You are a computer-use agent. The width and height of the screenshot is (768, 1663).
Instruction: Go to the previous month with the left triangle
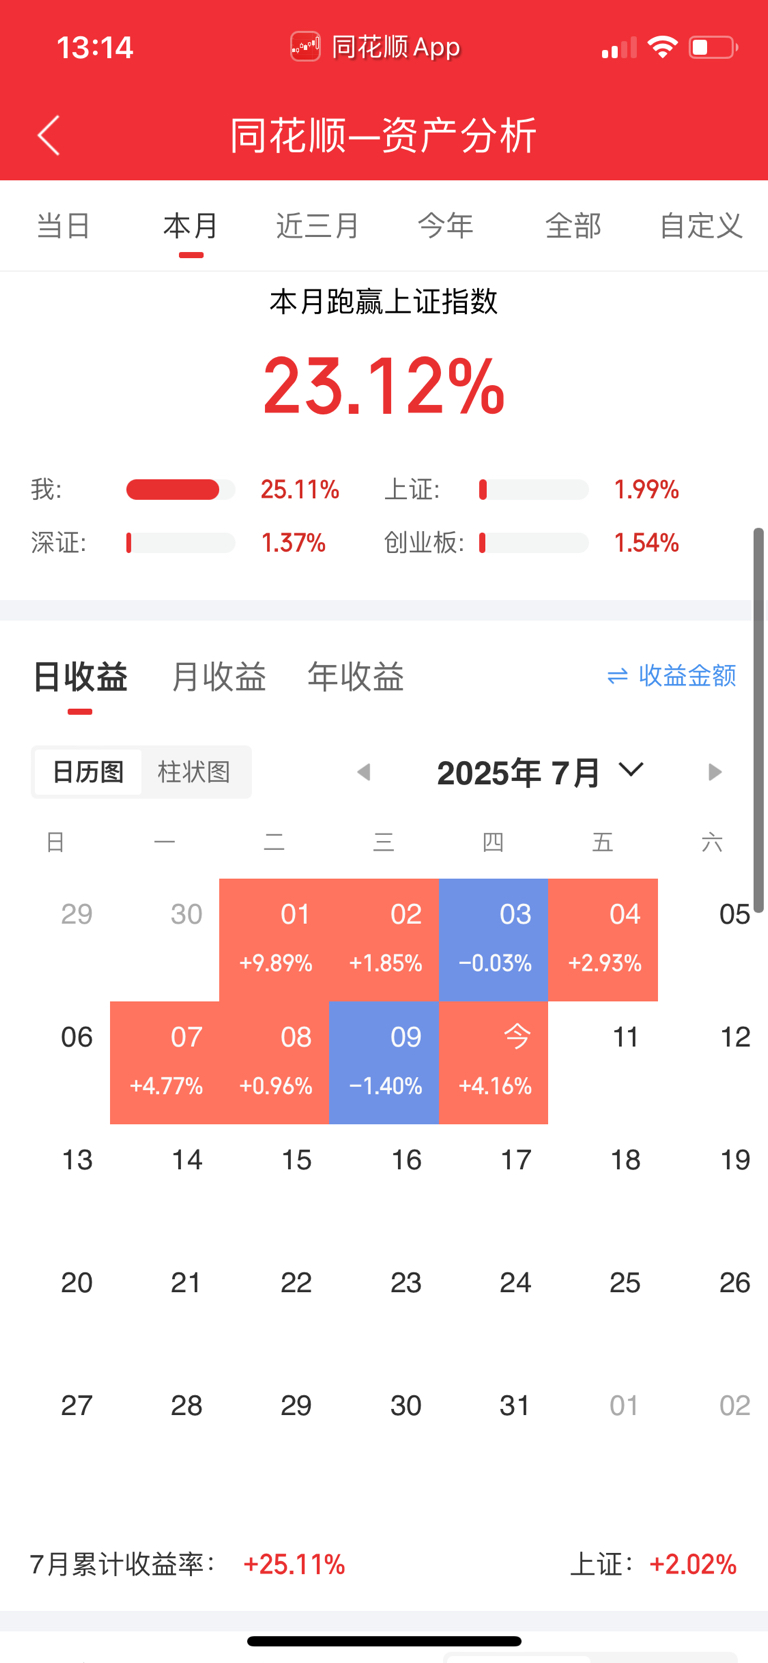pos(364,772)
